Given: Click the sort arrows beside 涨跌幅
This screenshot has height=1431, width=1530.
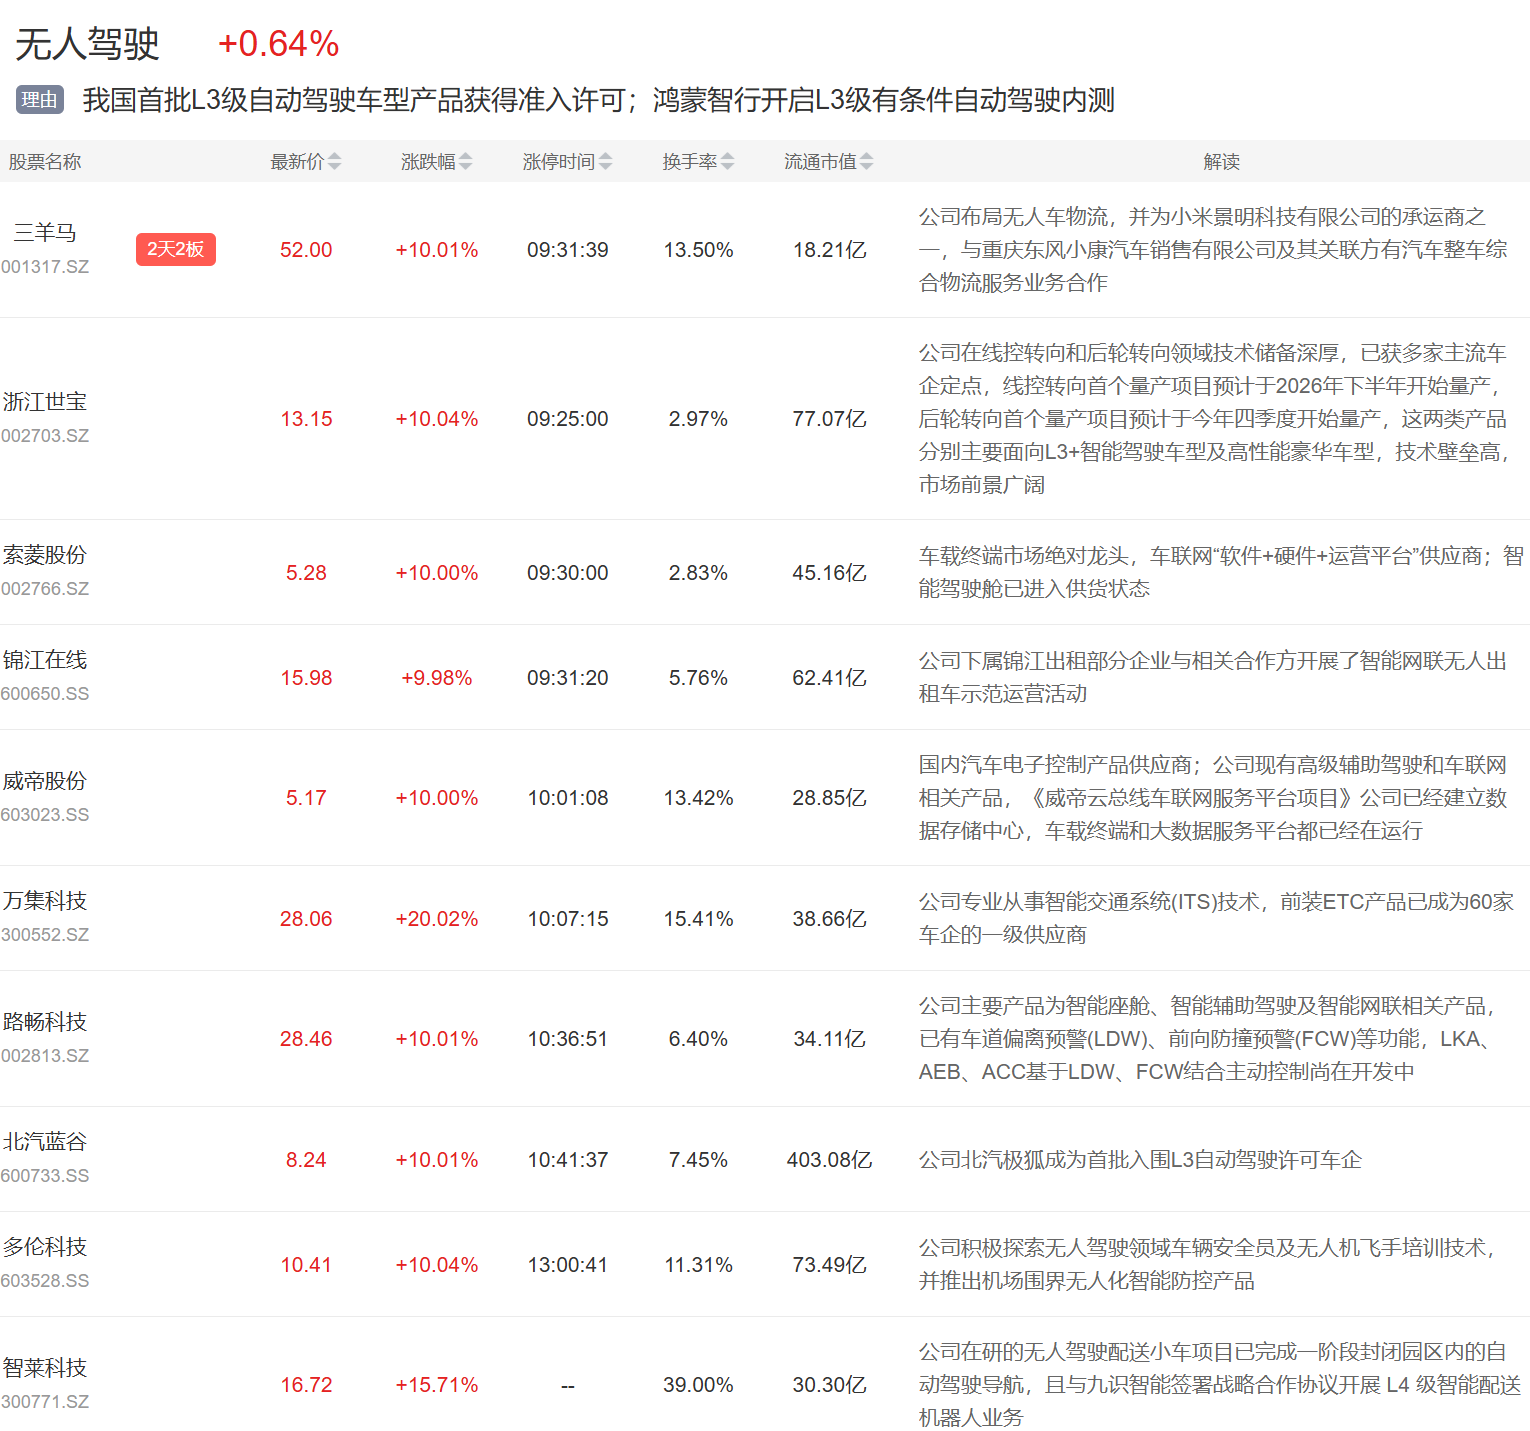Looking at the screenshot, I should tap(465, 161).
